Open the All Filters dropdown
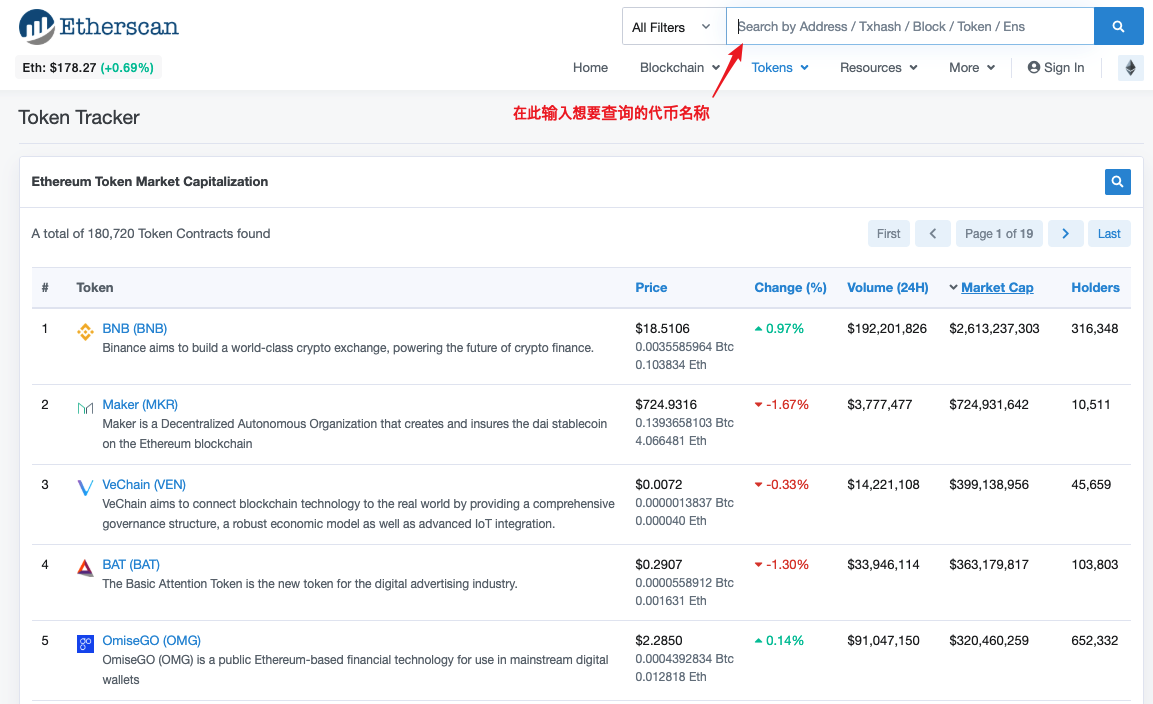 [674, 26]
